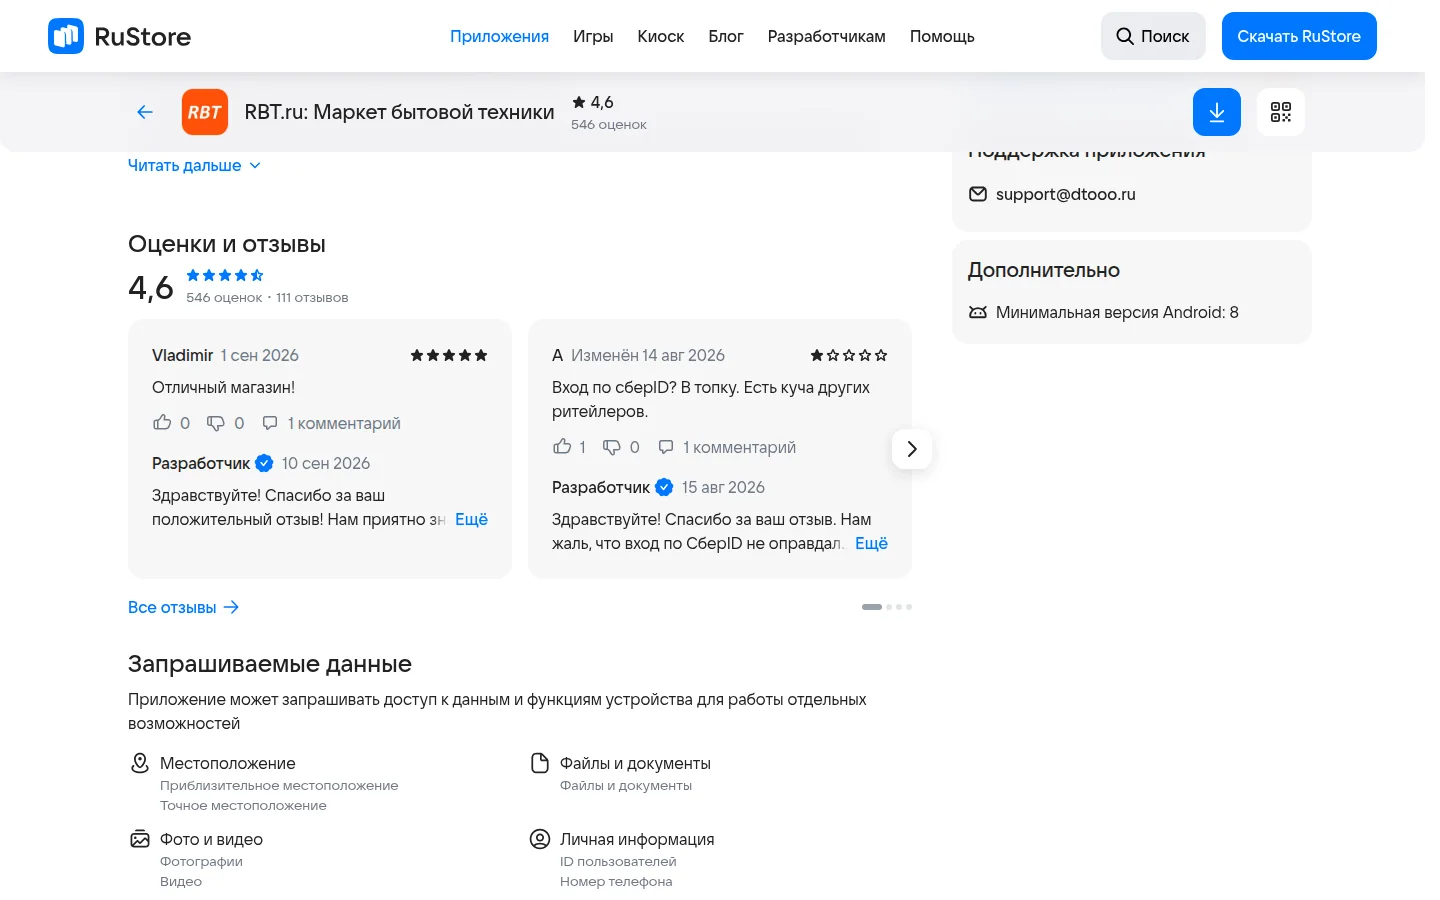Open the Приложения tab
This screenshot has width=1440, height=900.
tap(499, 36)
